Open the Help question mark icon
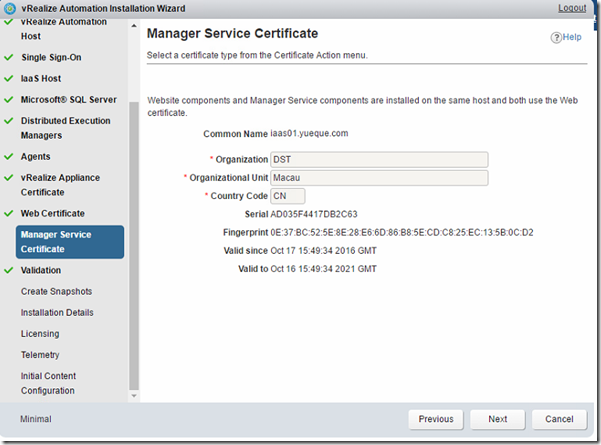601x445 pixels. click(556, 38)
